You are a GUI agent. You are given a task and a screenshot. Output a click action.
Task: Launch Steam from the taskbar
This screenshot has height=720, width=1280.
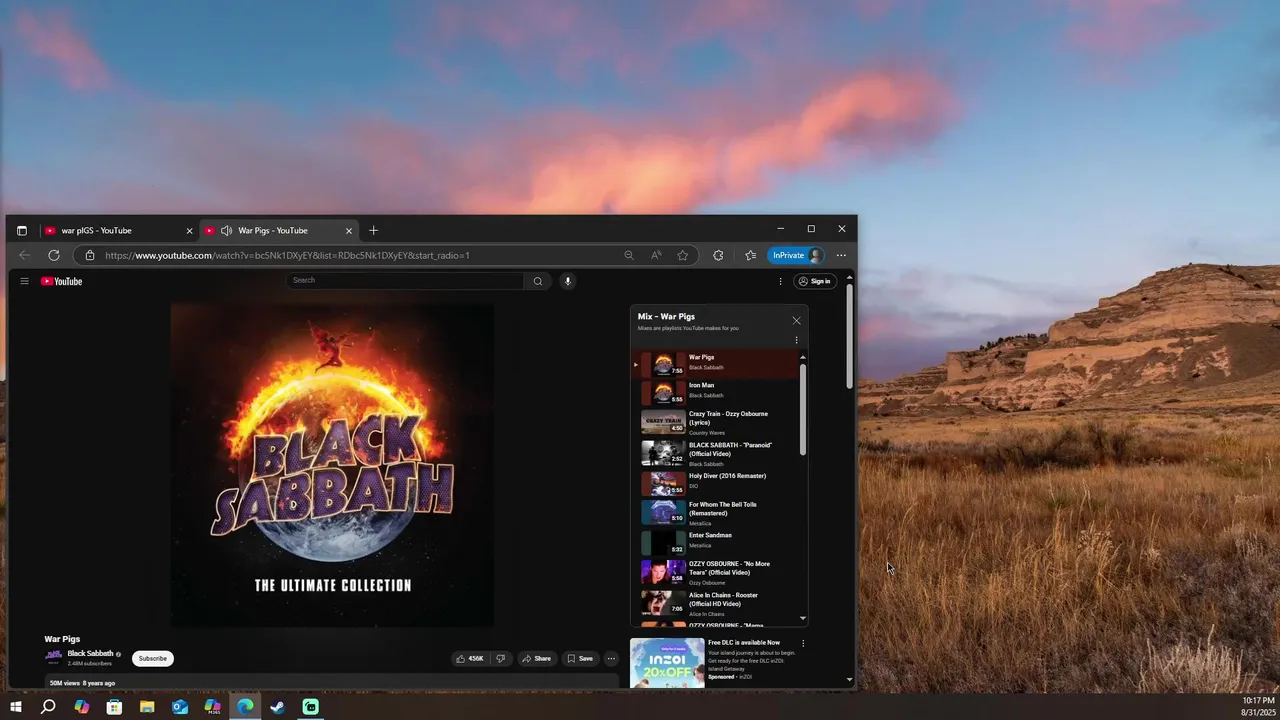point(278,707)
